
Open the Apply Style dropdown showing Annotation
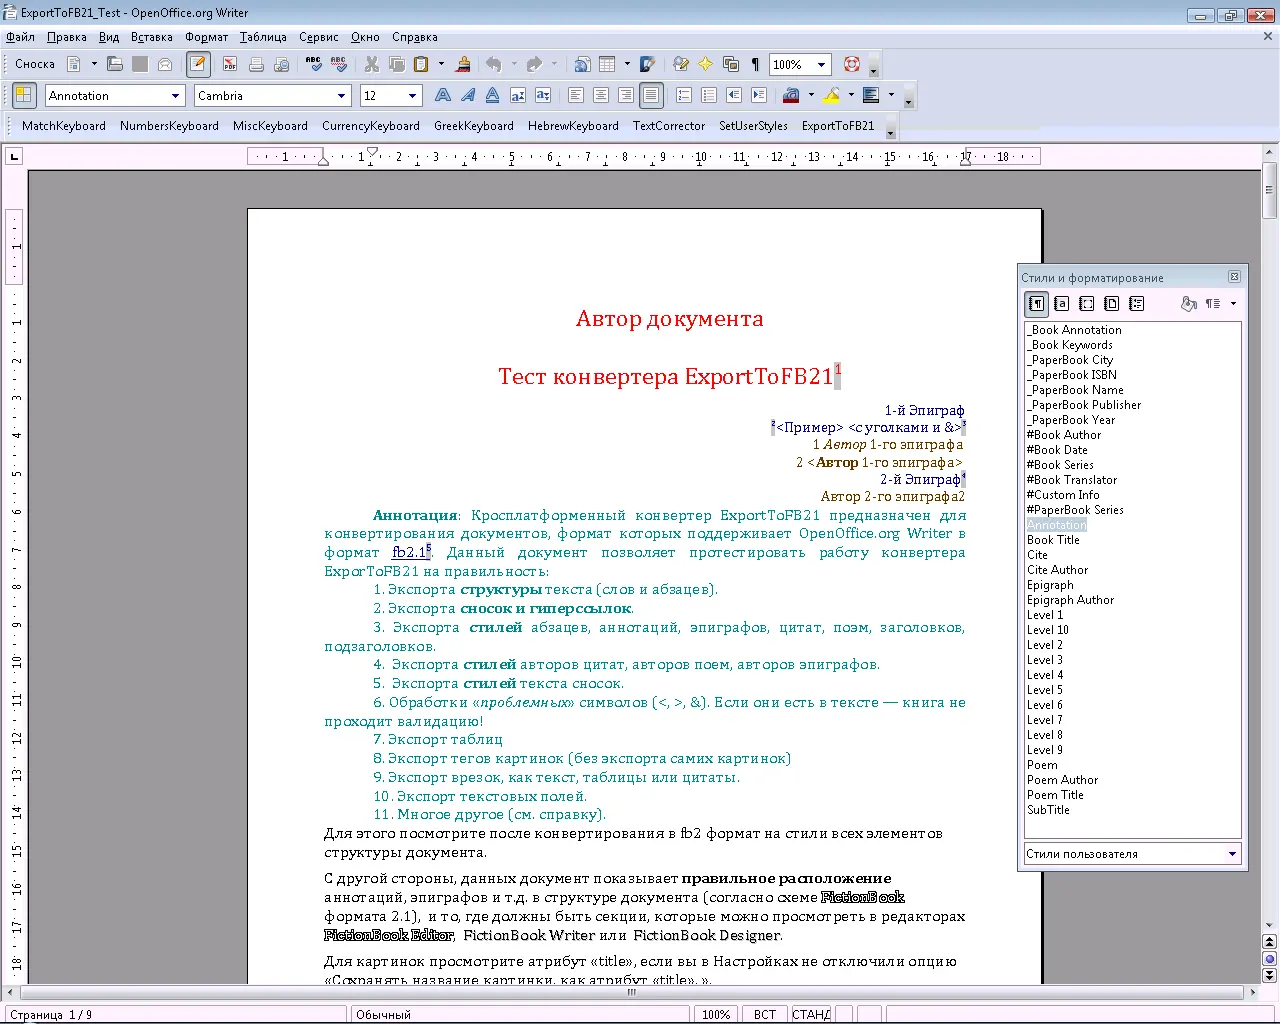tap(176, 96)
